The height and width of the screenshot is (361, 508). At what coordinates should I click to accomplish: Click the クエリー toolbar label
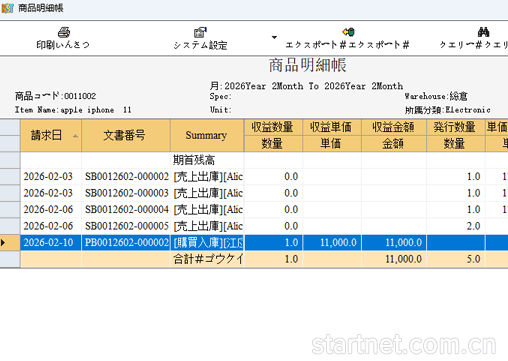(x=473, y=45)
